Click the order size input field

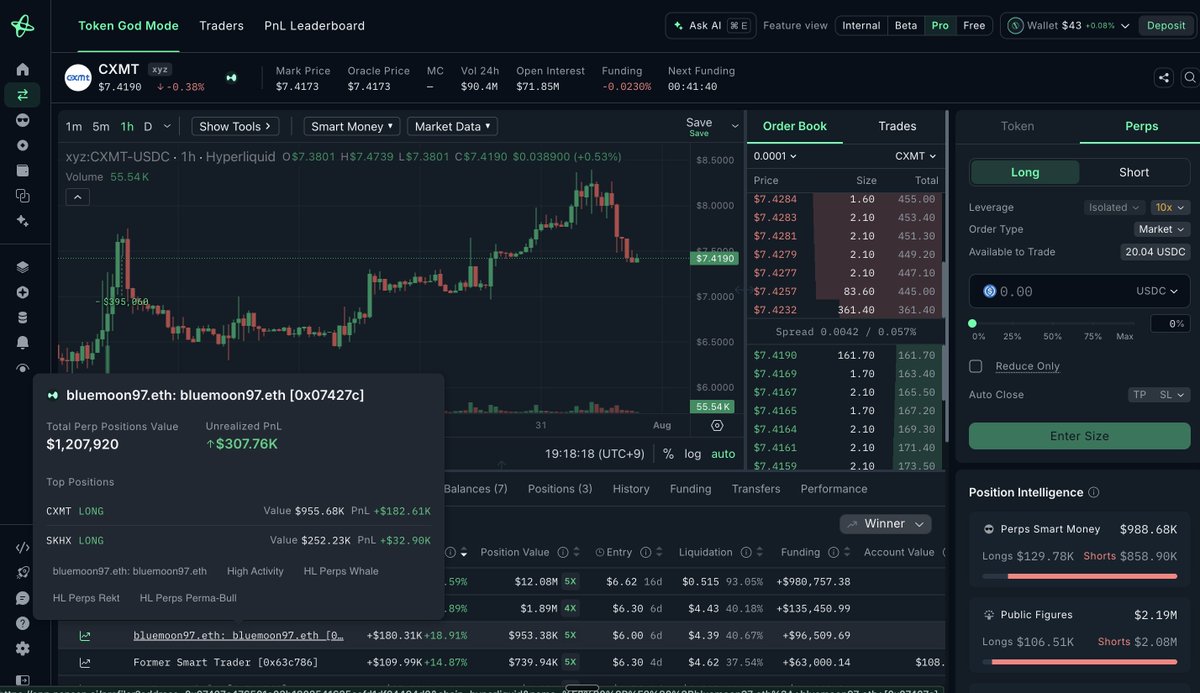(x=1079, y=291)
